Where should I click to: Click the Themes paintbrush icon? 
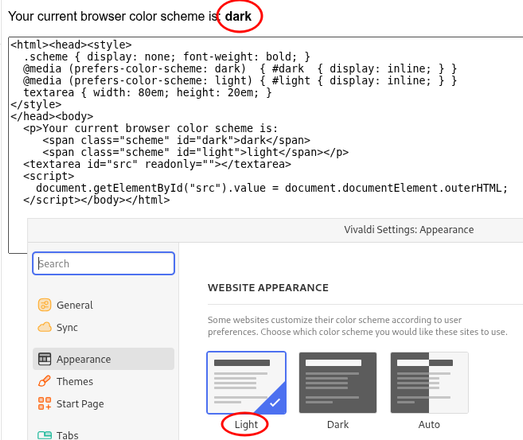pos(44,381)
